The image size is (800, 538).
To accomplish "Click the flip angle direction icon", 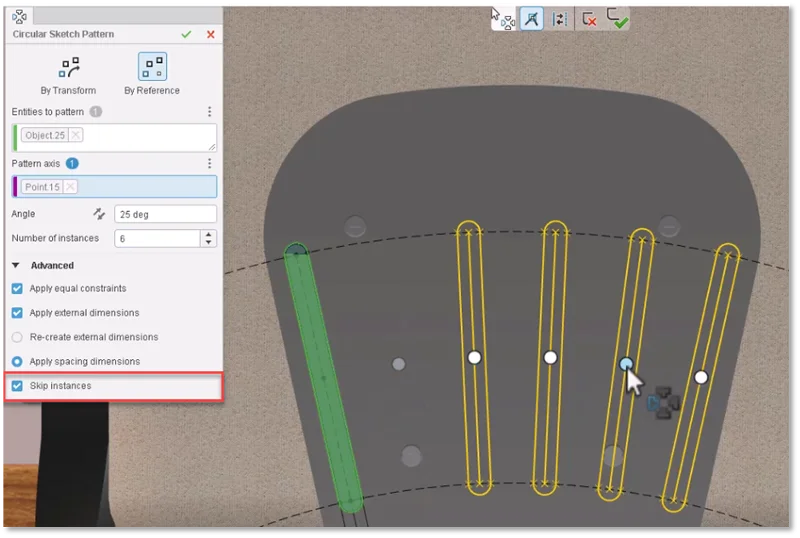I will coord(99,214).
